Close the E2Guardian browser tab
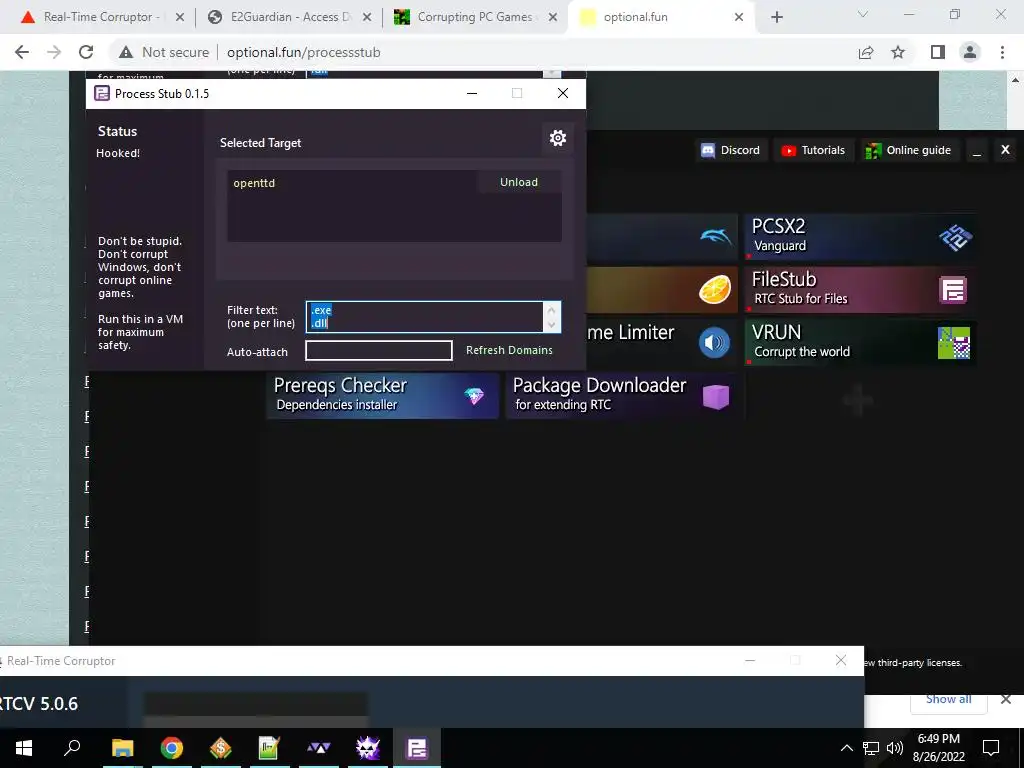 [367, 18]
